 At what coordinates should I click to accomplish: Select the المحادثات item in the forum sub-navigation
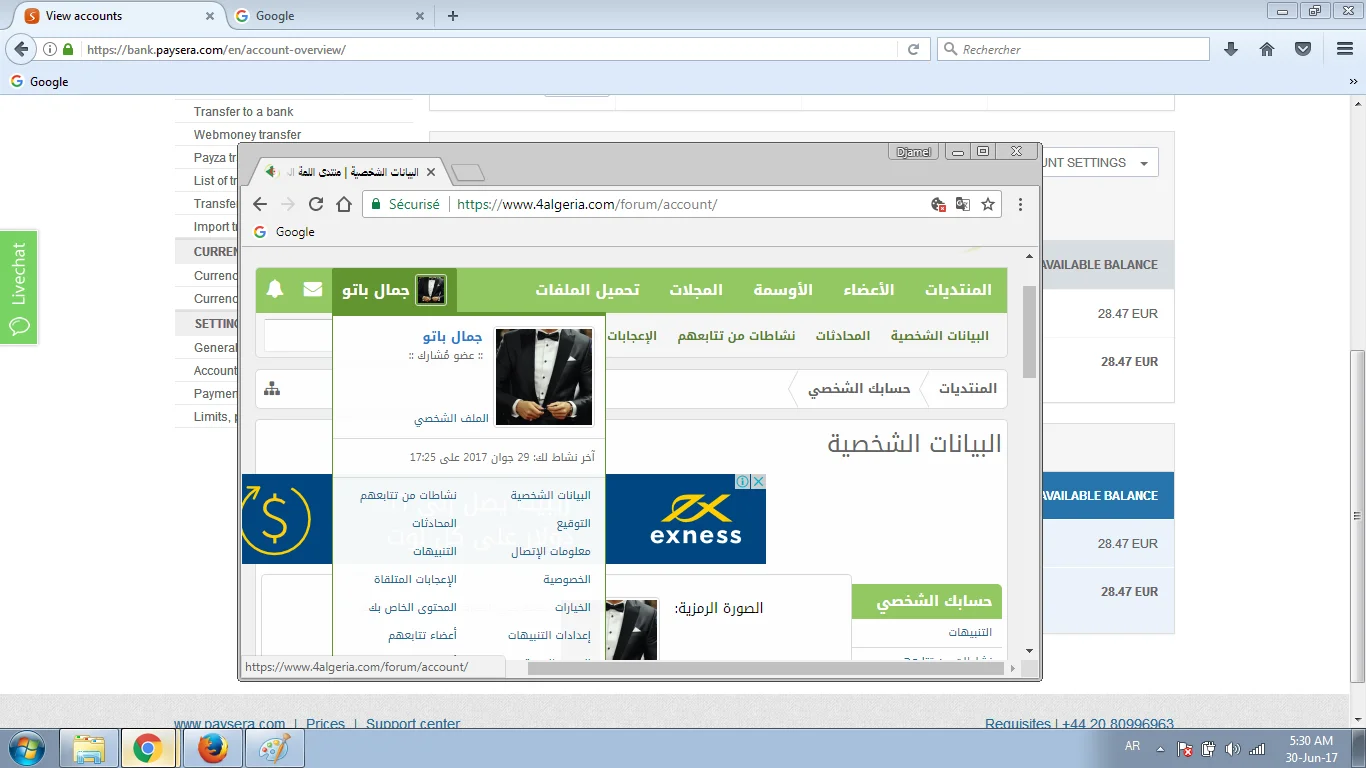(842, 336)
